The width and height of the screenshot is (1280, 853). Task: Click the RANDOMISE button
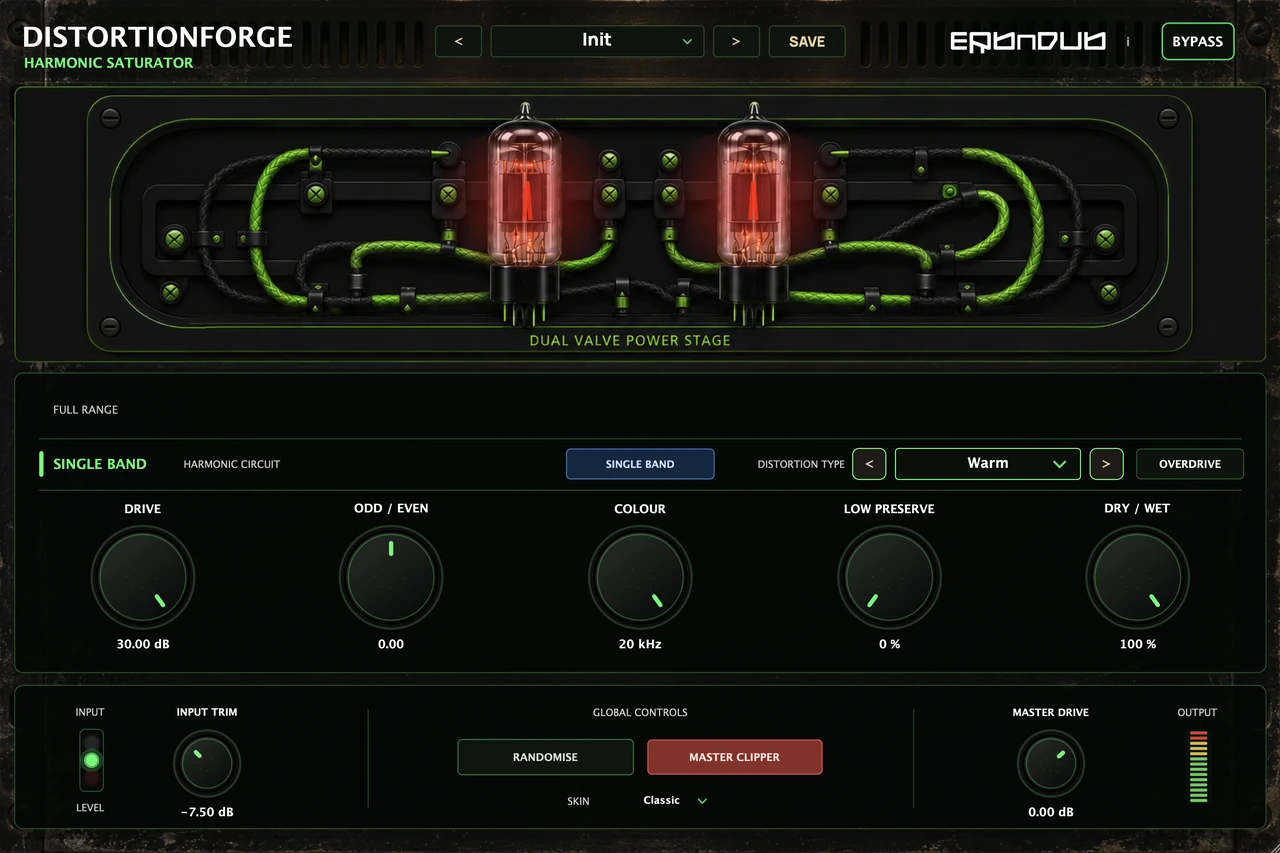pyautogui.click(x=545, y=757)
